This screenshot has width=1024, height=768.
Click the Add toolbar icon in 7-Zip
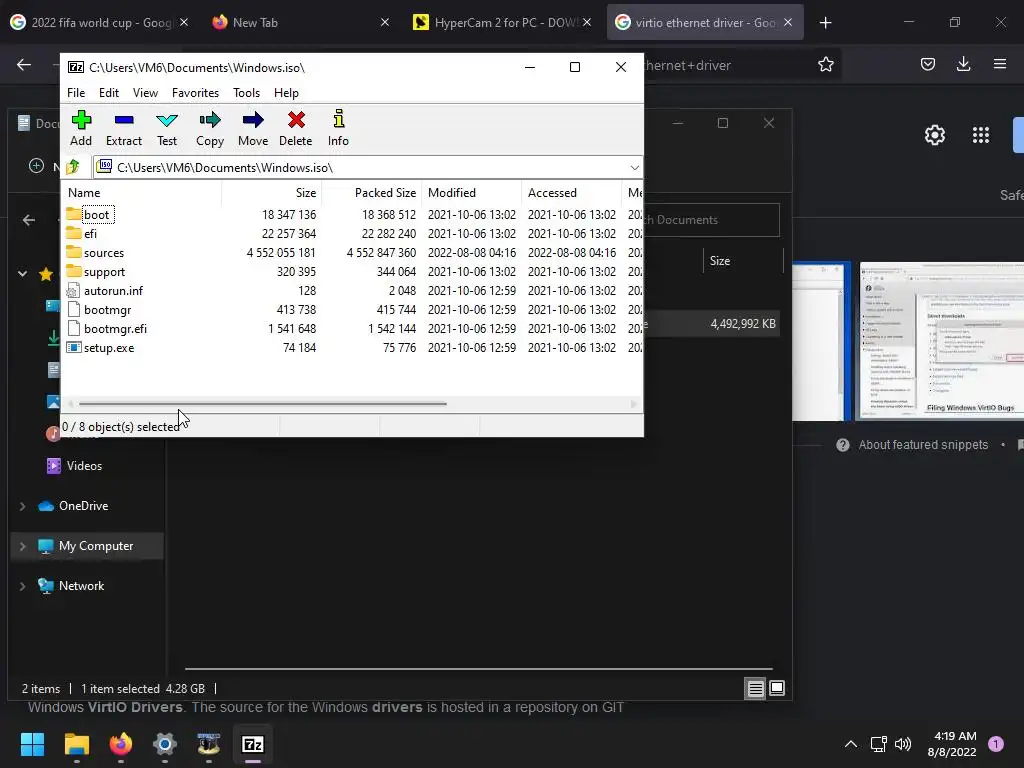point(81,129)
